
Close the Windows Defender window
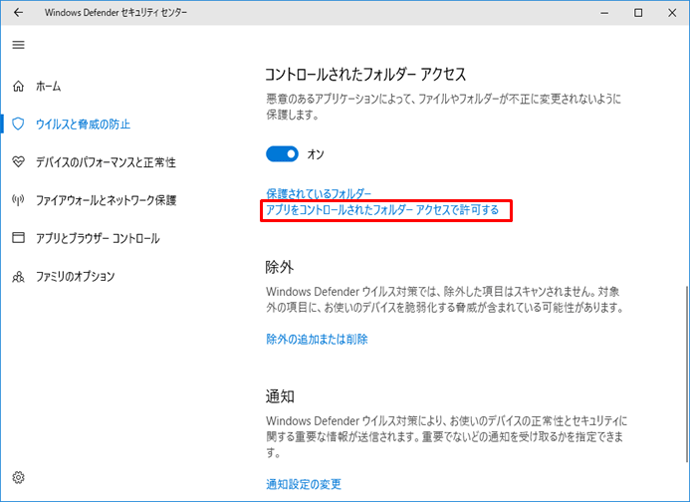[x=672, y=13]
